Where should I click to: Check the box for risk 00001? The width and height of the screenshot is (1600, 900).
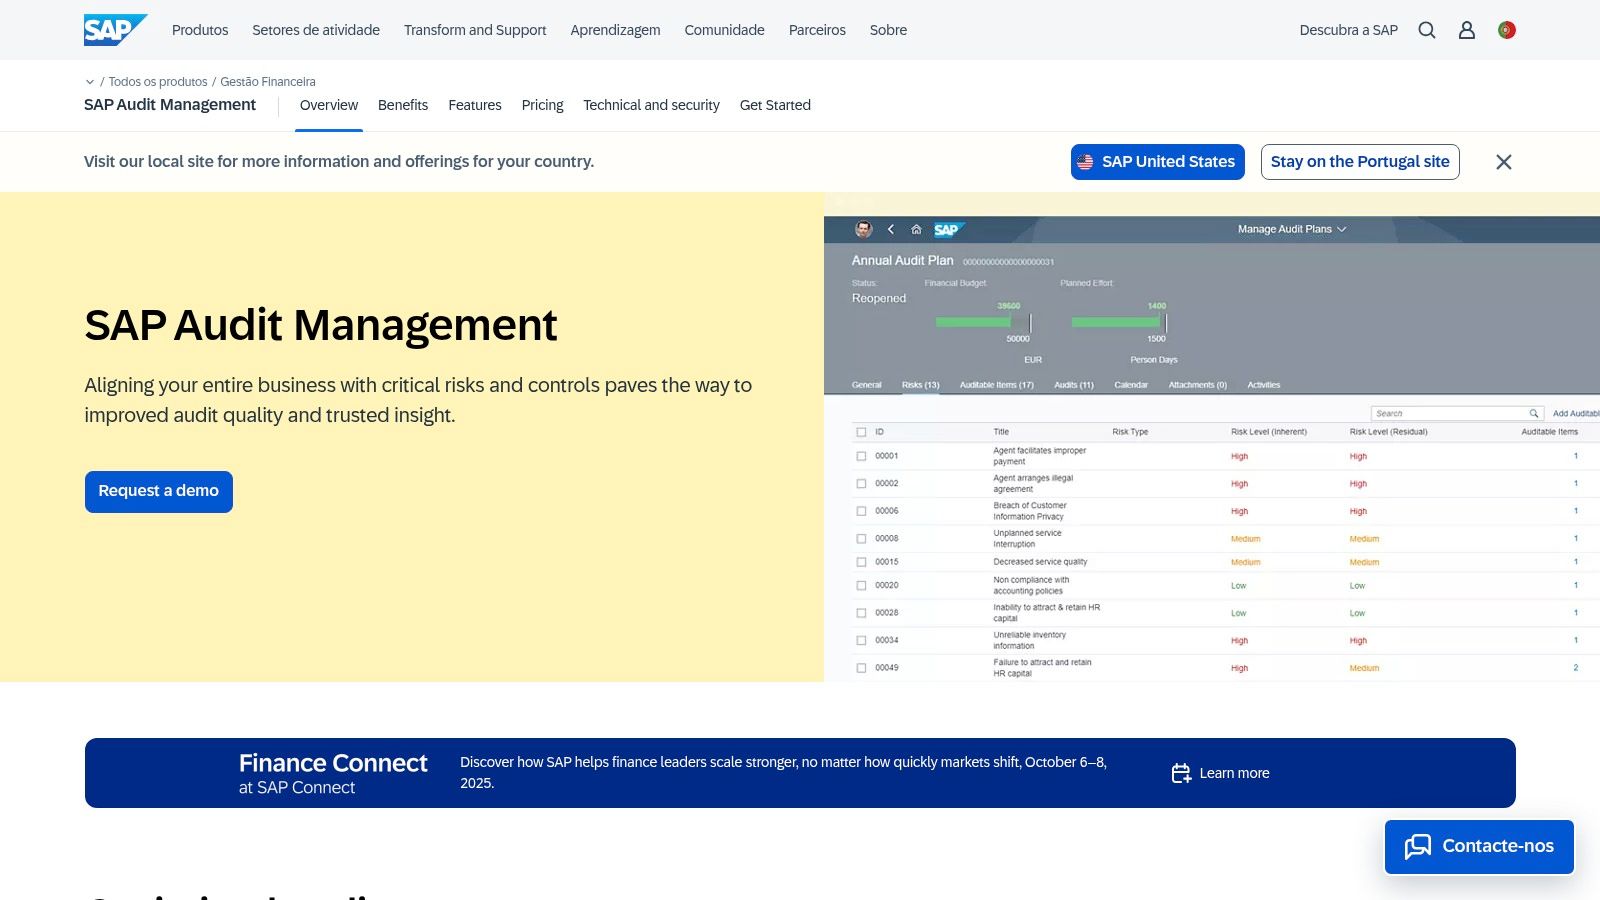(861, 456)
